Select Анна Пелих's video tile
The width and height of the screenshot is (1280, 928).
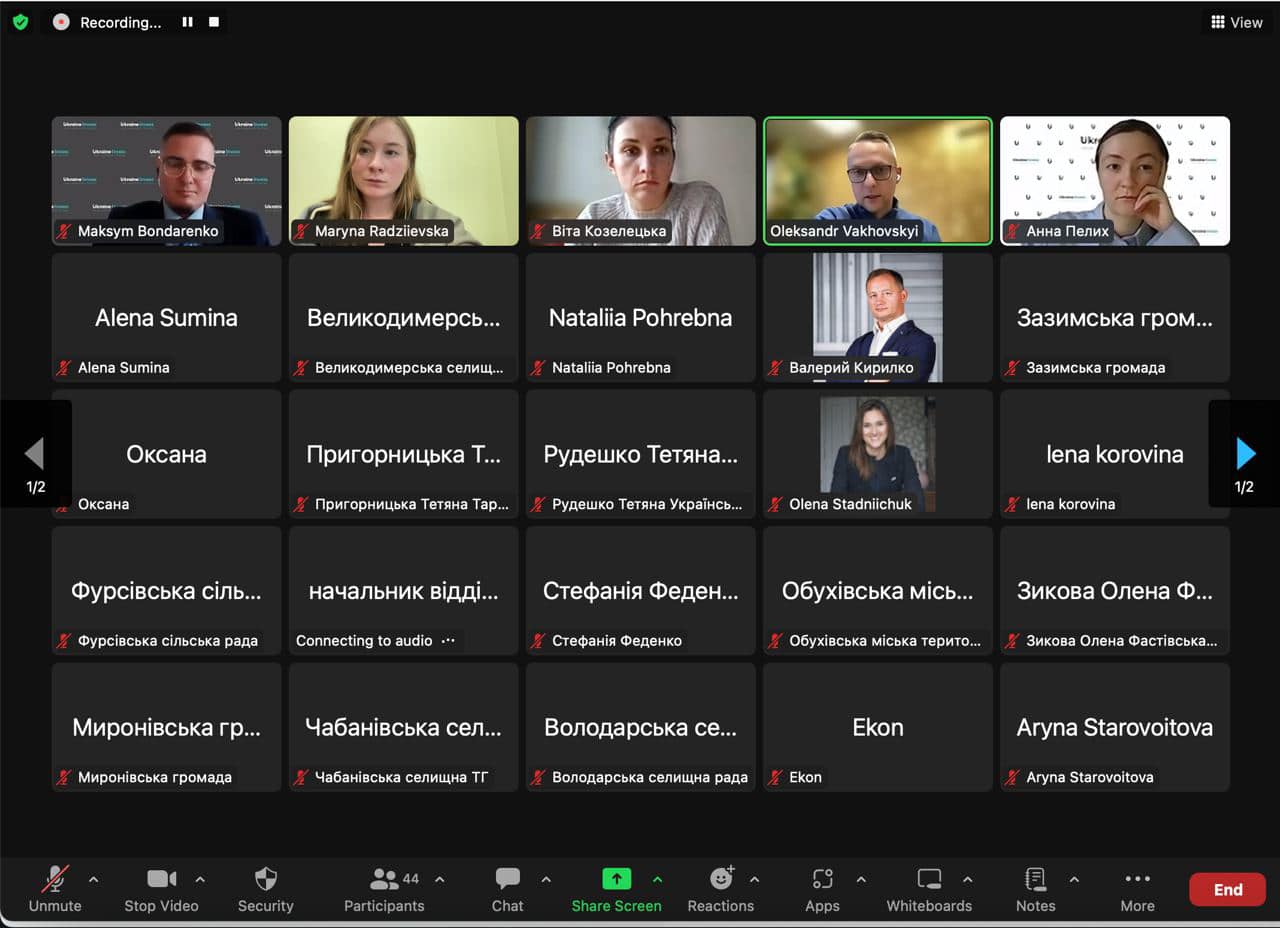[x=1115, y=181]
